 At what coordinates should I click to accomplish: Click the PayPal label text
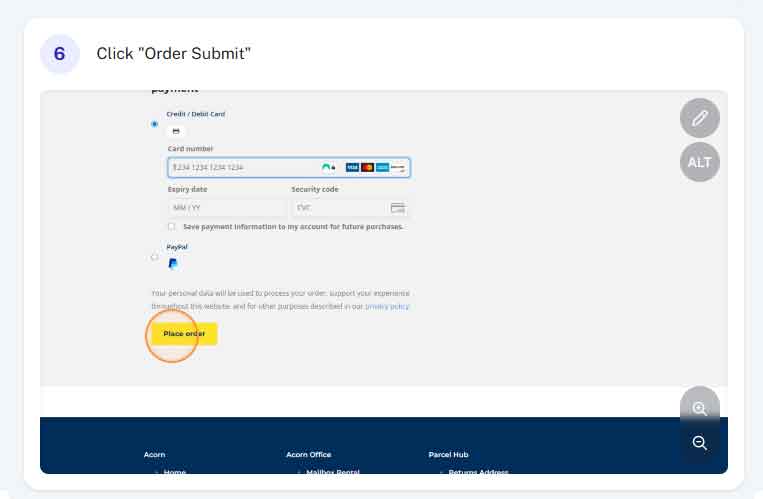click(x=177, y=247)
